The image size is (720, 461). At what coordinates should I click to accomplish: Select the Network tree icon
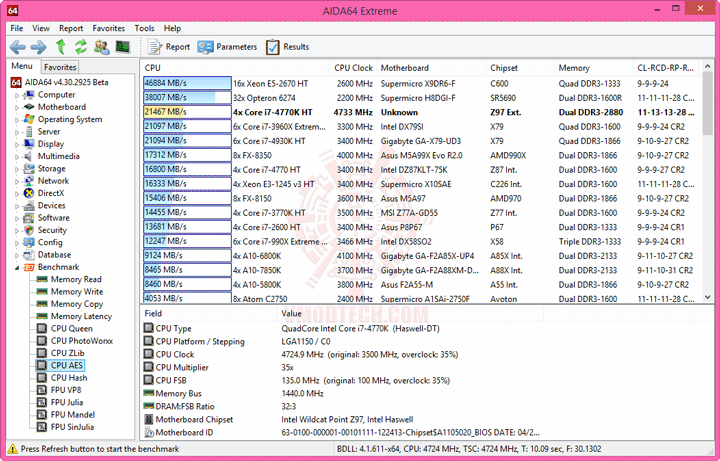click(x=29, y=181)
